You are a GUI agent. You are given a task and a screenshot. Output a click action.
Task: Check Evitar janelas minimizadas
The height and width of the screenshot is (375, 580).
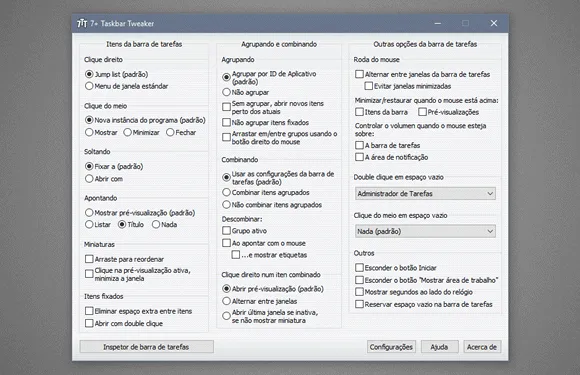[368, 86]
